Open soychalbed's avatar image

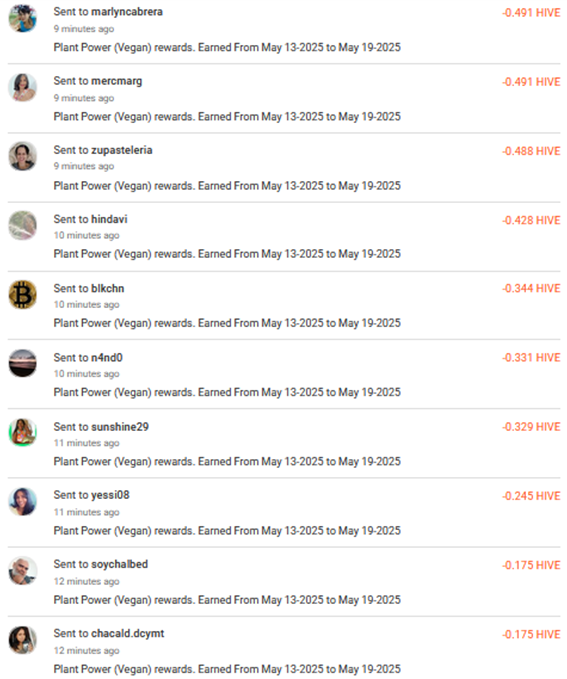(23, 571)
